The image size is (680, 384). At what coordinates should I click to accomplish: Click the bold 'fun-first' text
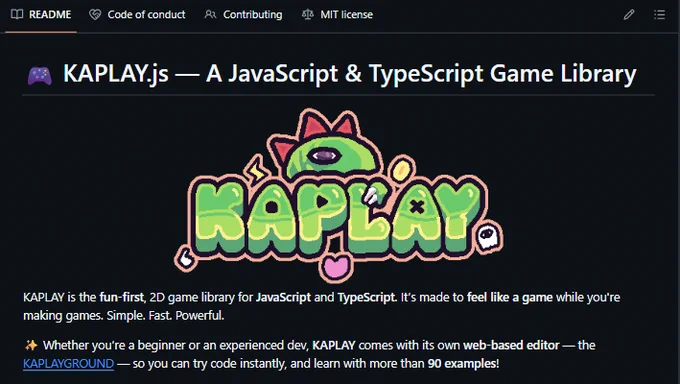(121, 297)
